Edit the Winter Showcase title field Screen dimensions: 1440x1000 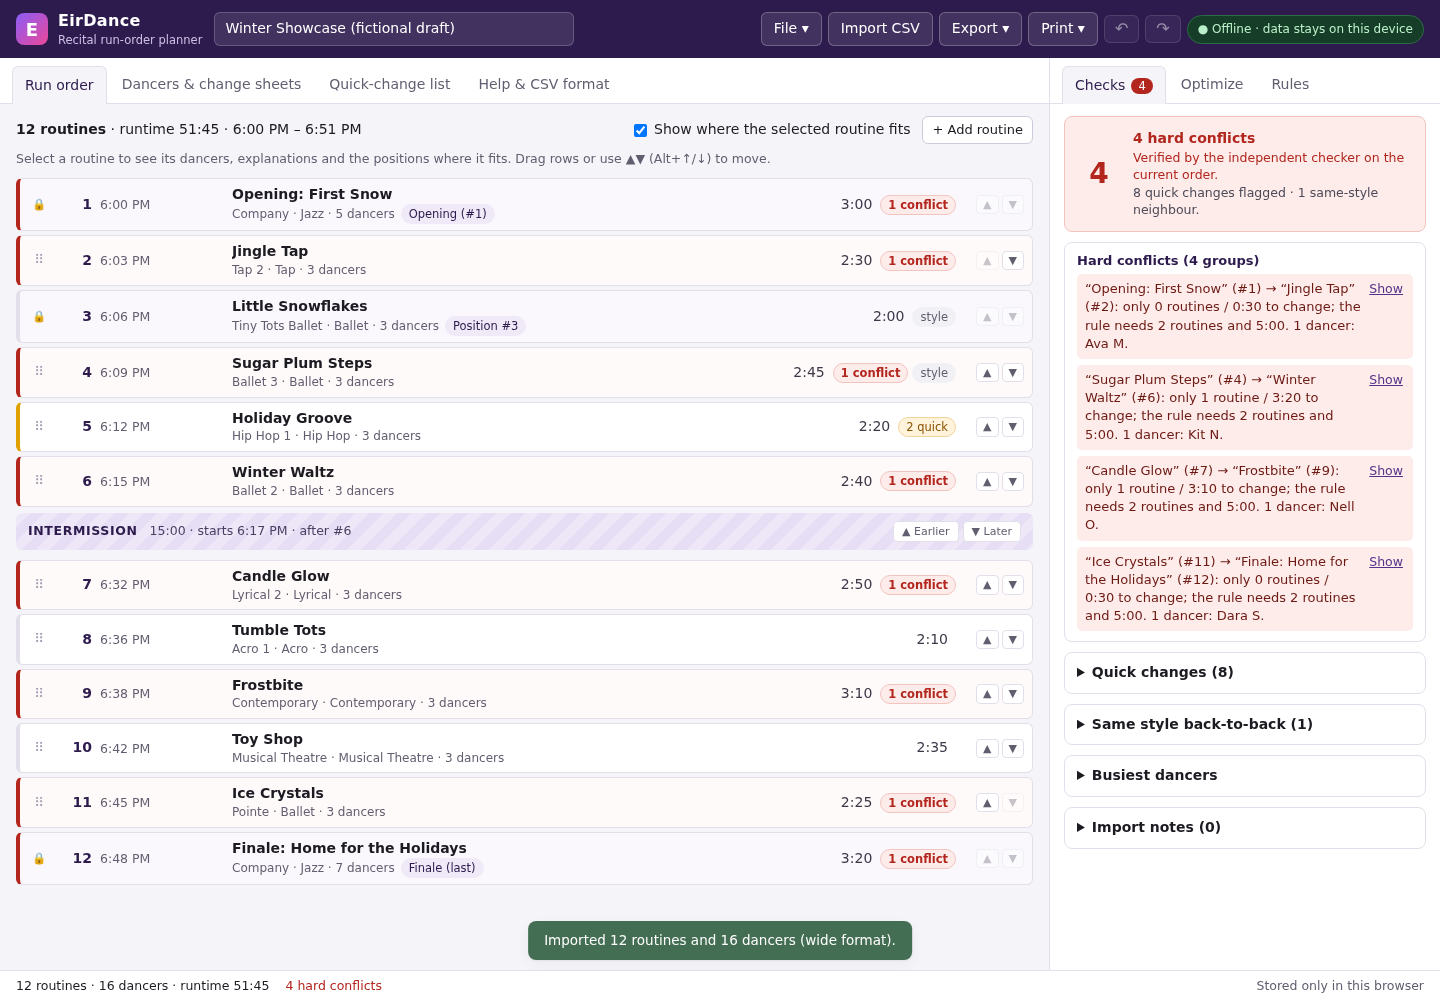tap(394, 29)
